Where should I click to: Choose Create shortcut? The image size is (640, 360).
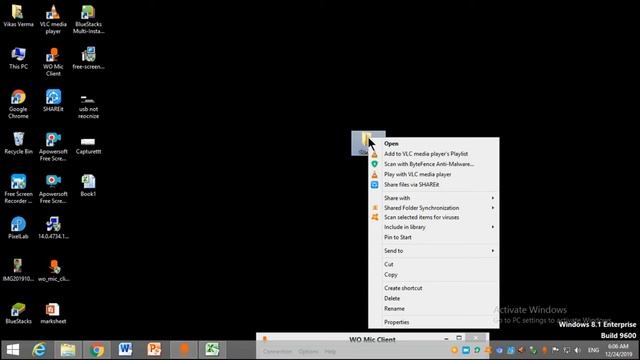tap(433, 288)
